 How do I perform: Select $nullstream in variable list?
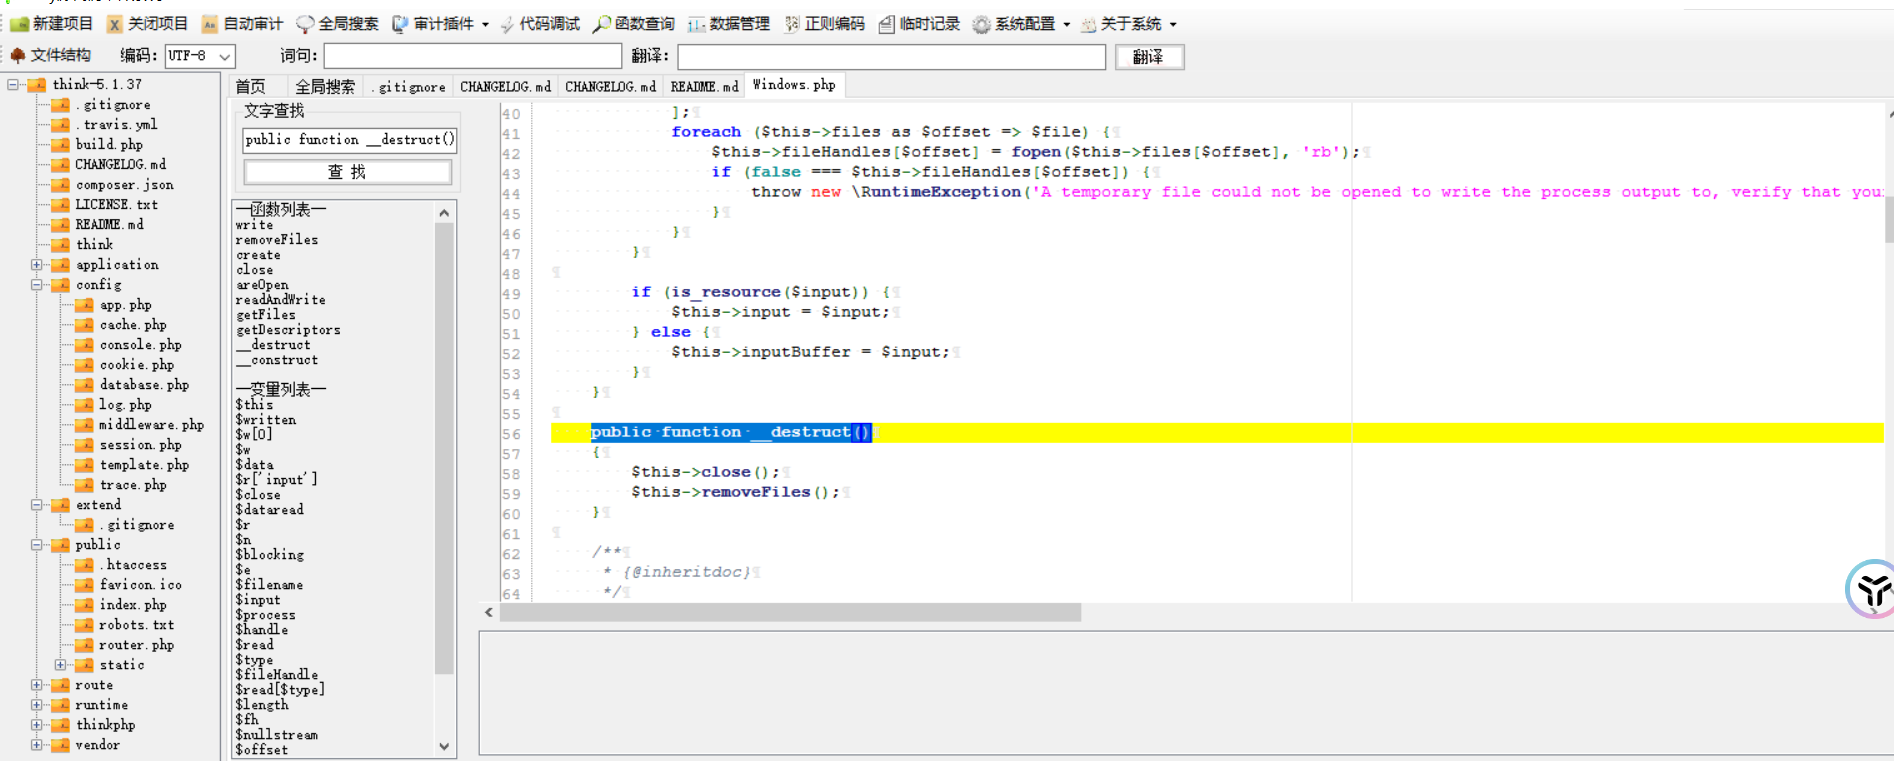(x=277, y=735)
